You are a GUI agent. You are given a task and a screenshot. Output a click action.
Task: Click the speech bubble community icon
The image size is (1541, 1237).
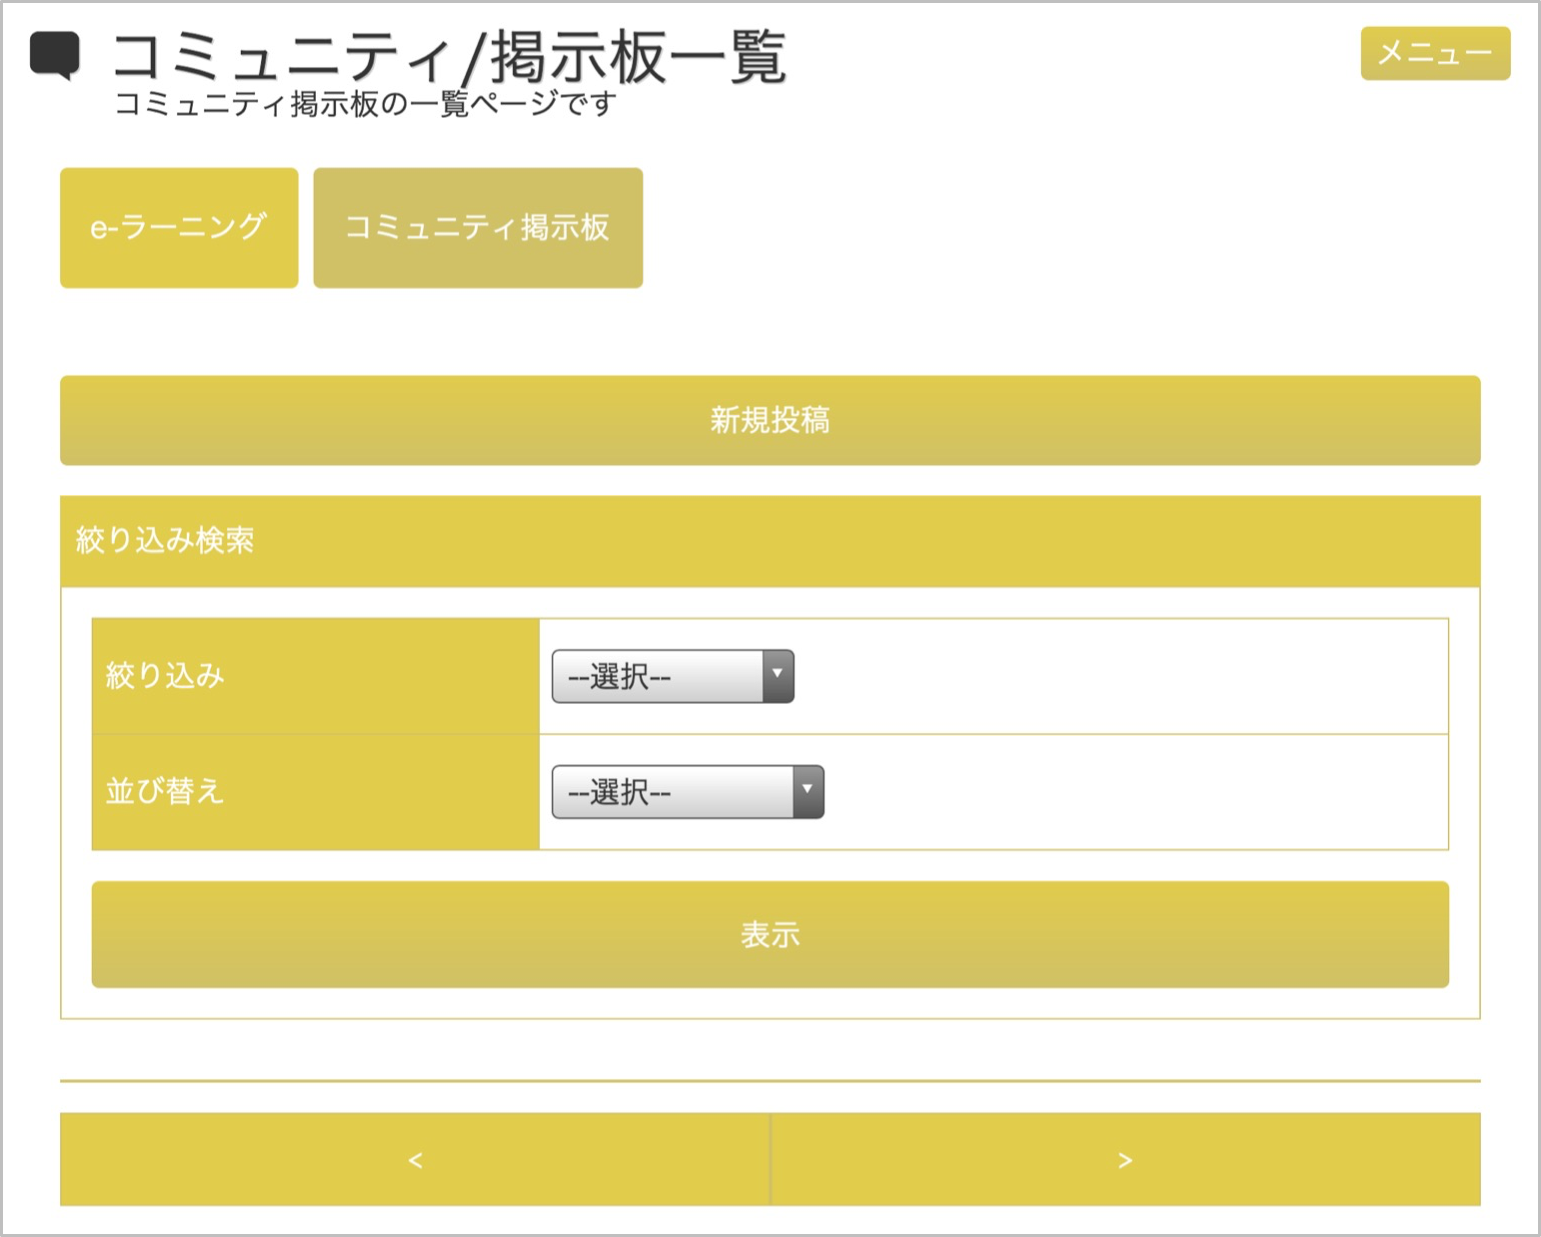(54, 56)
